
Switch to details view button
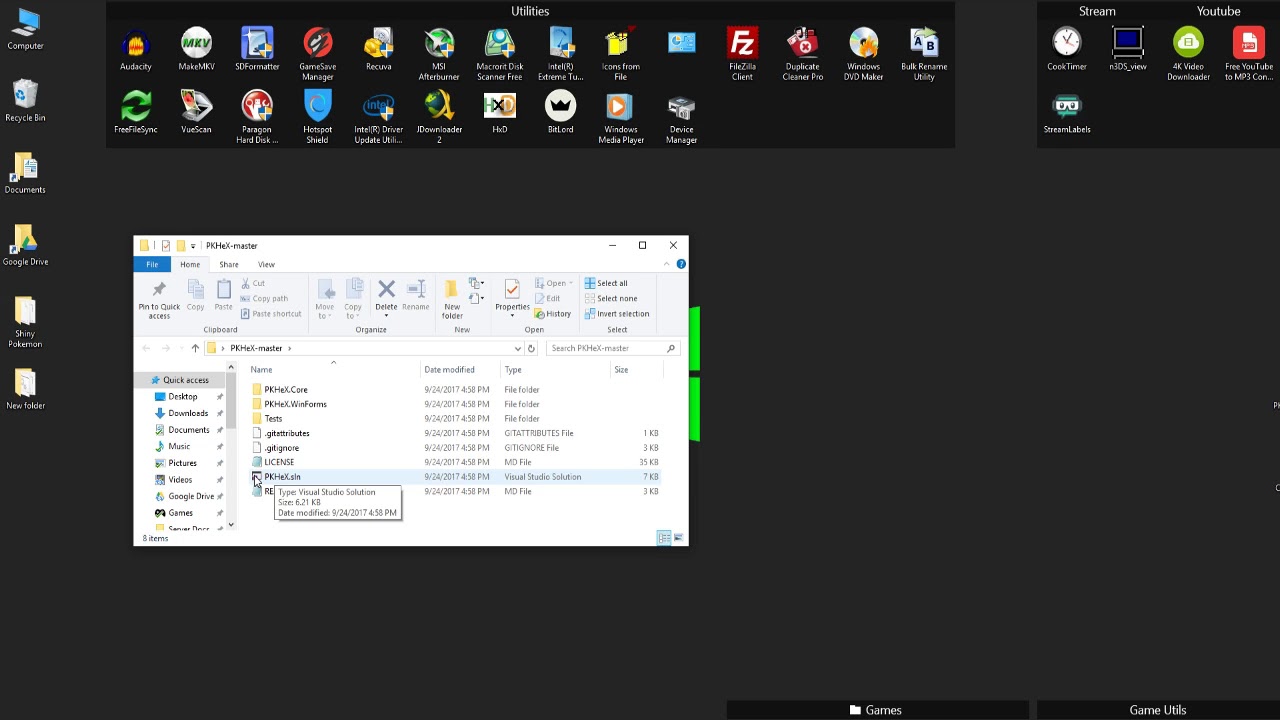click(664, 538)
